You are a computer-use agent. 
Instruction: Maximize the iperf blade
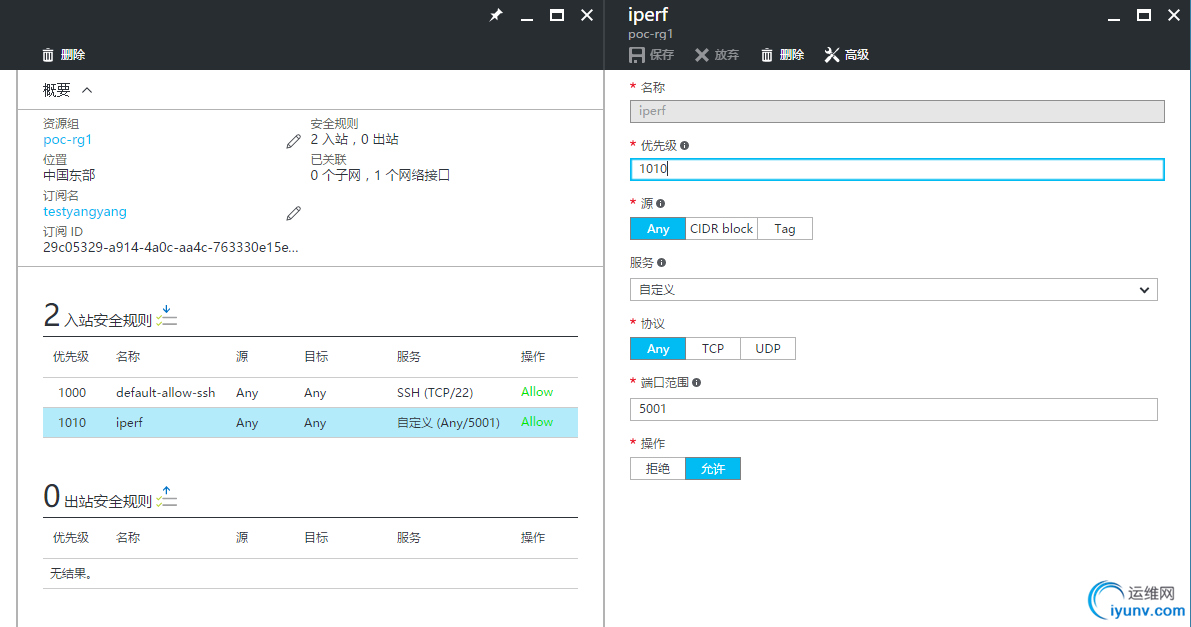click(1143, 15)
